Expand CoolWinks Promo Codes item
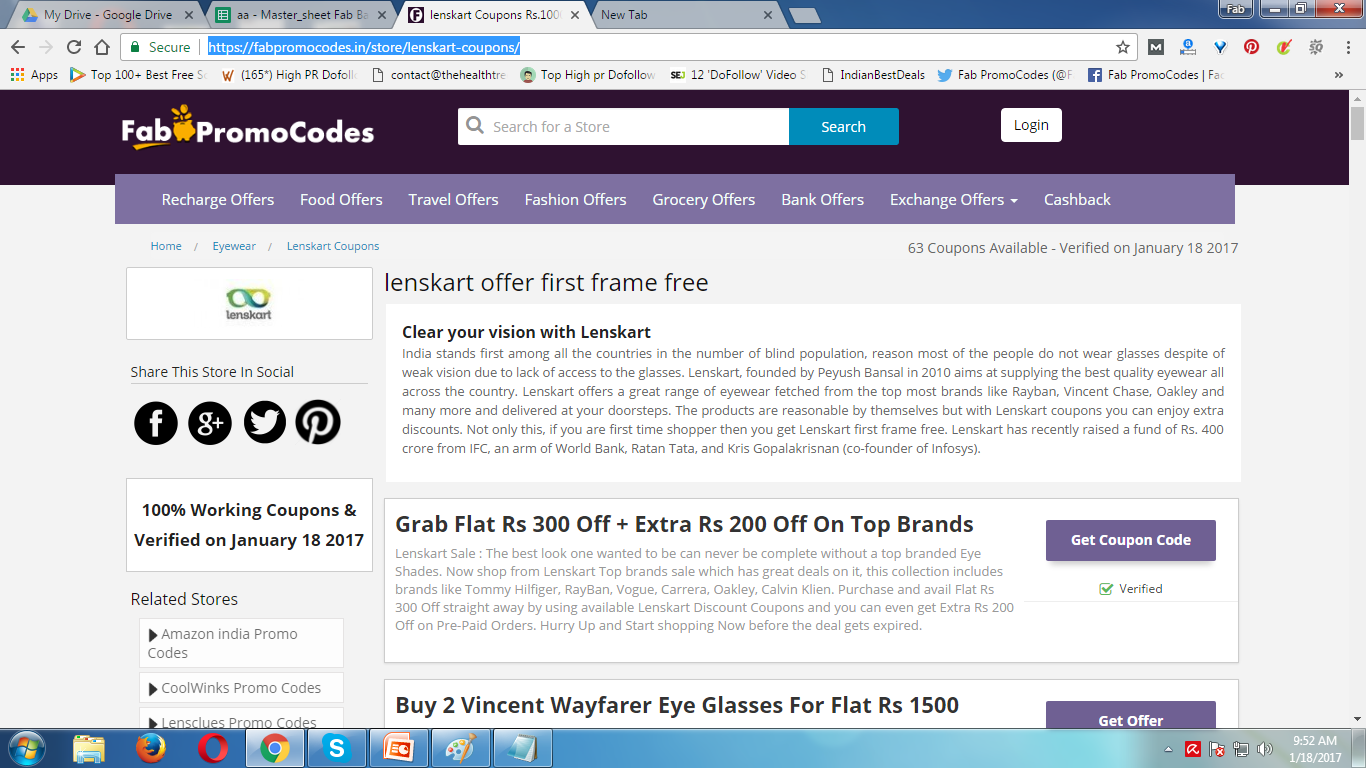The width and height of the screenshot is (1366, 768). click(241, 688)
